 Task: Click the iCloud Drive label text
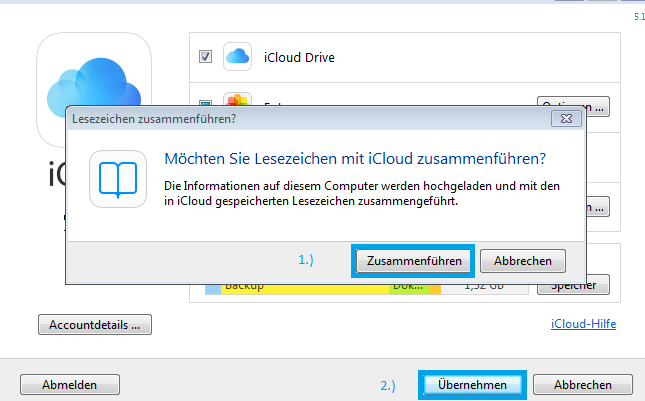[299, 58]
